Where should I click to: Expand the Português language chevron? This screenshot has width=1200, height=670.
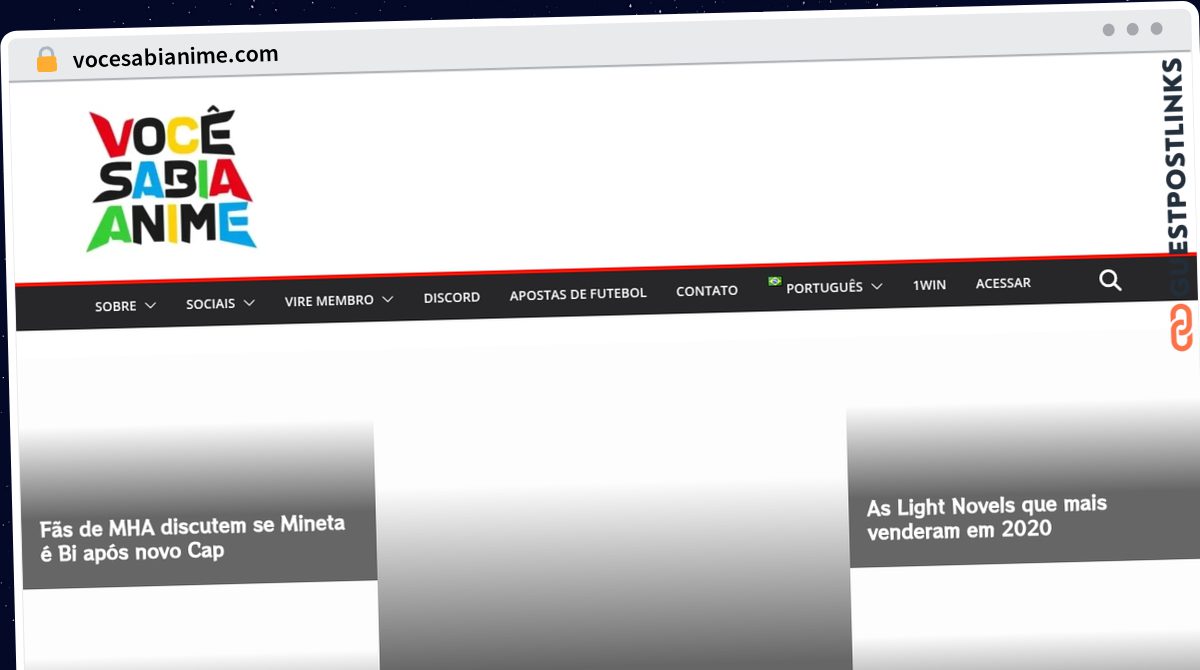[876, 286]
